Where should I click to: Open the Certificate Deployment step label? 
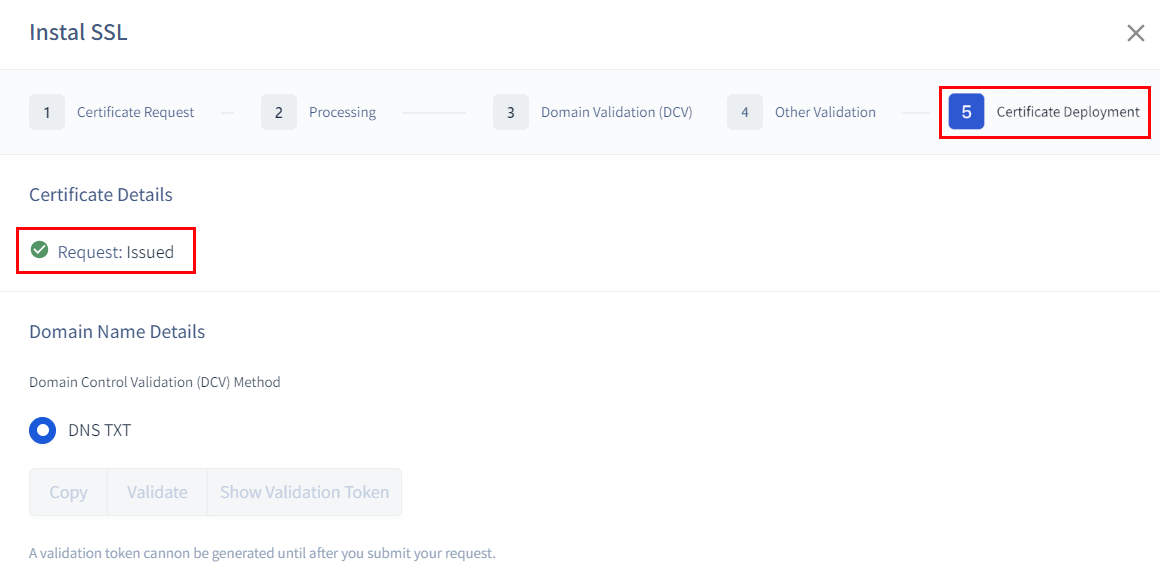tap(1067, 112)
